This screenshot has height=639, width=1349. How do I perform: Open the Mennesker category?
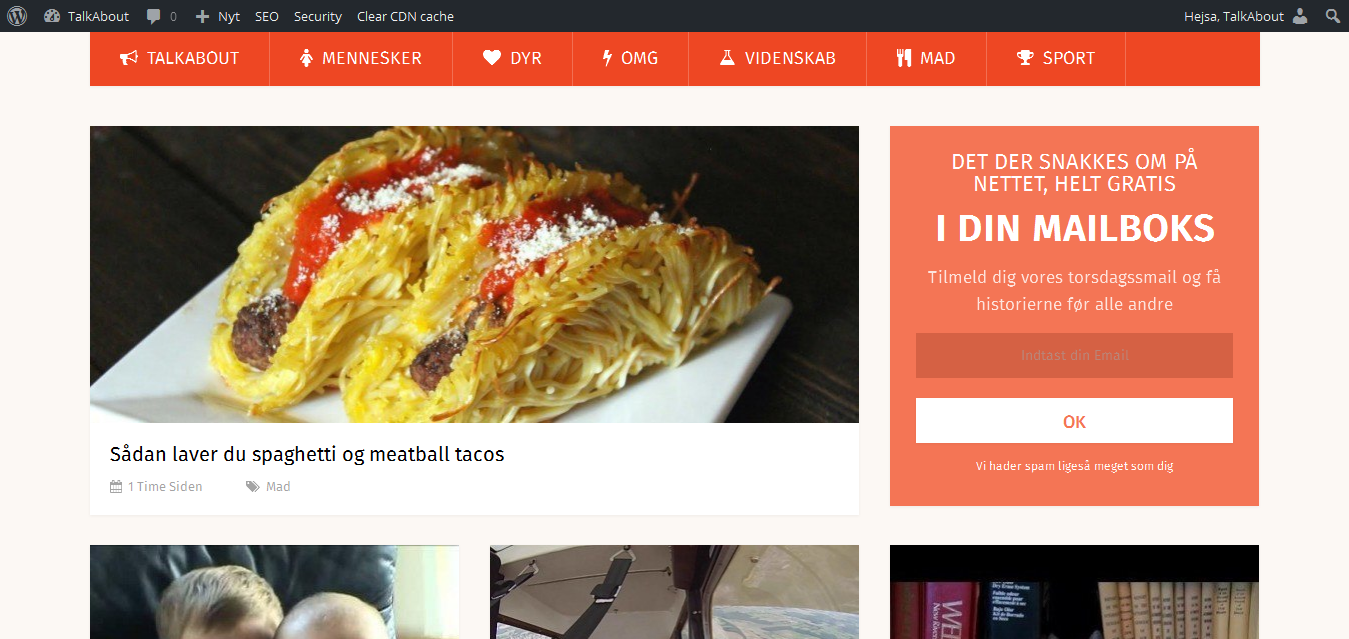click(x=361, y=58)
